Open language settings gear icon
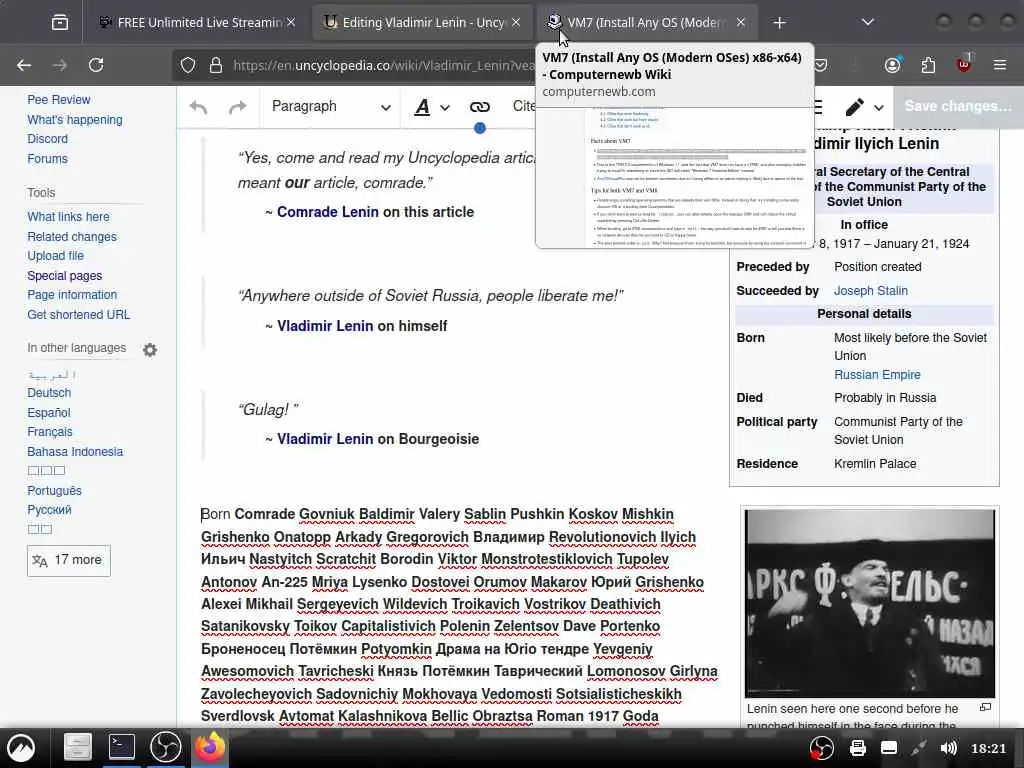This screenshot has height=768, width=1024. (150, 350)
